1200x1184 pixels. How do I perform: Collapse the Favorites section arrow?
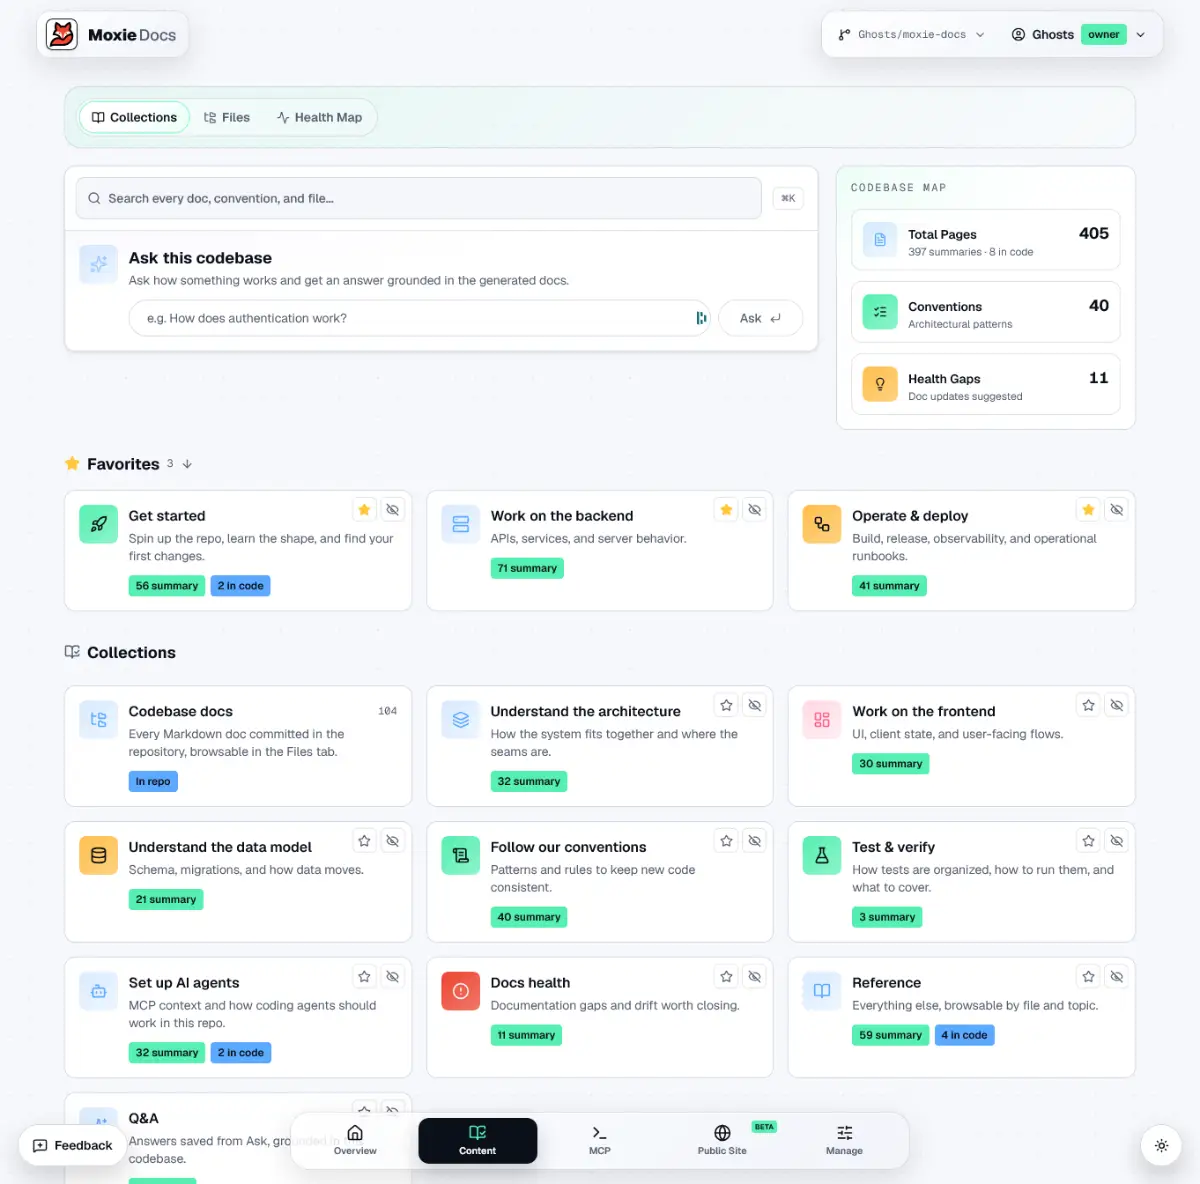pyautogui.click(x=187, y=464)
